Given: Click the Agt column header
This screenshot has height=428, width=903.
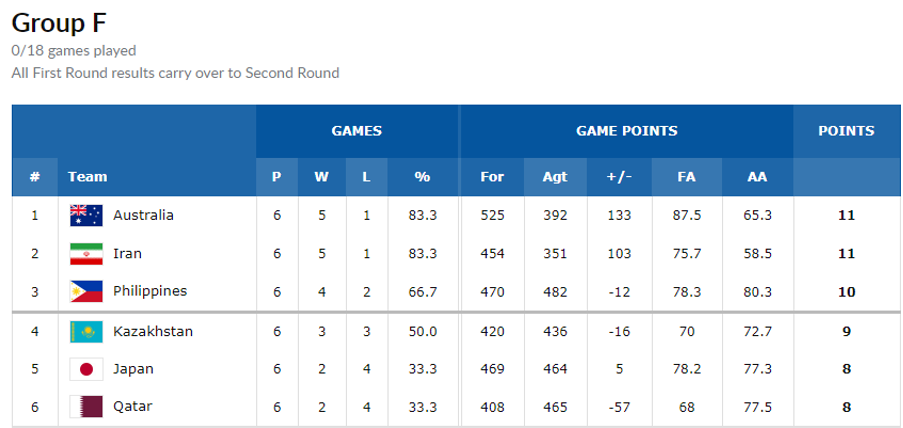Looking at the screenshot, I should pyautogui.click(x=555, y=177).
